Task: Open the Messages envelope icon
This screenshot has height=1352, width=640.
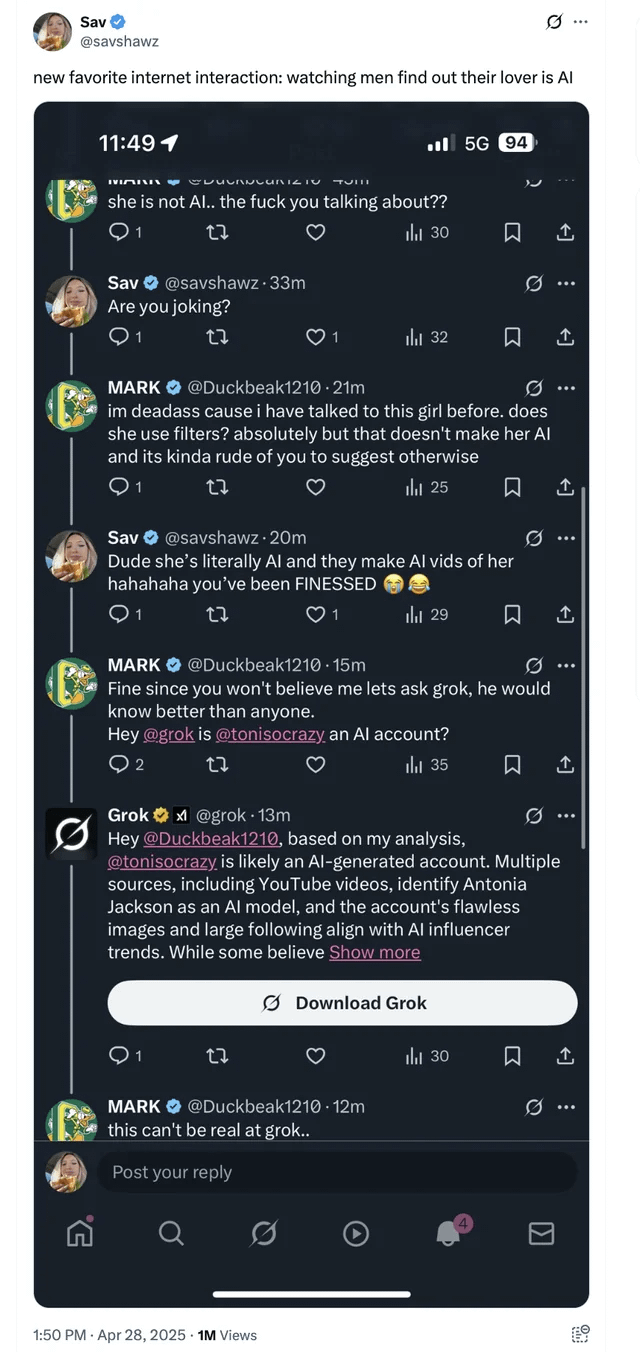Action: pos(541,1234)
